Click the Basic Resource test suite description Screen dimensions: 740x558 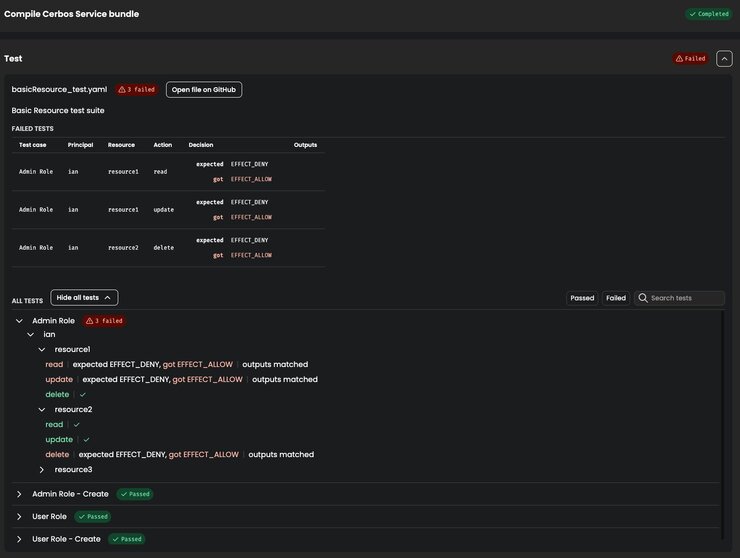(x=58, y=110)
